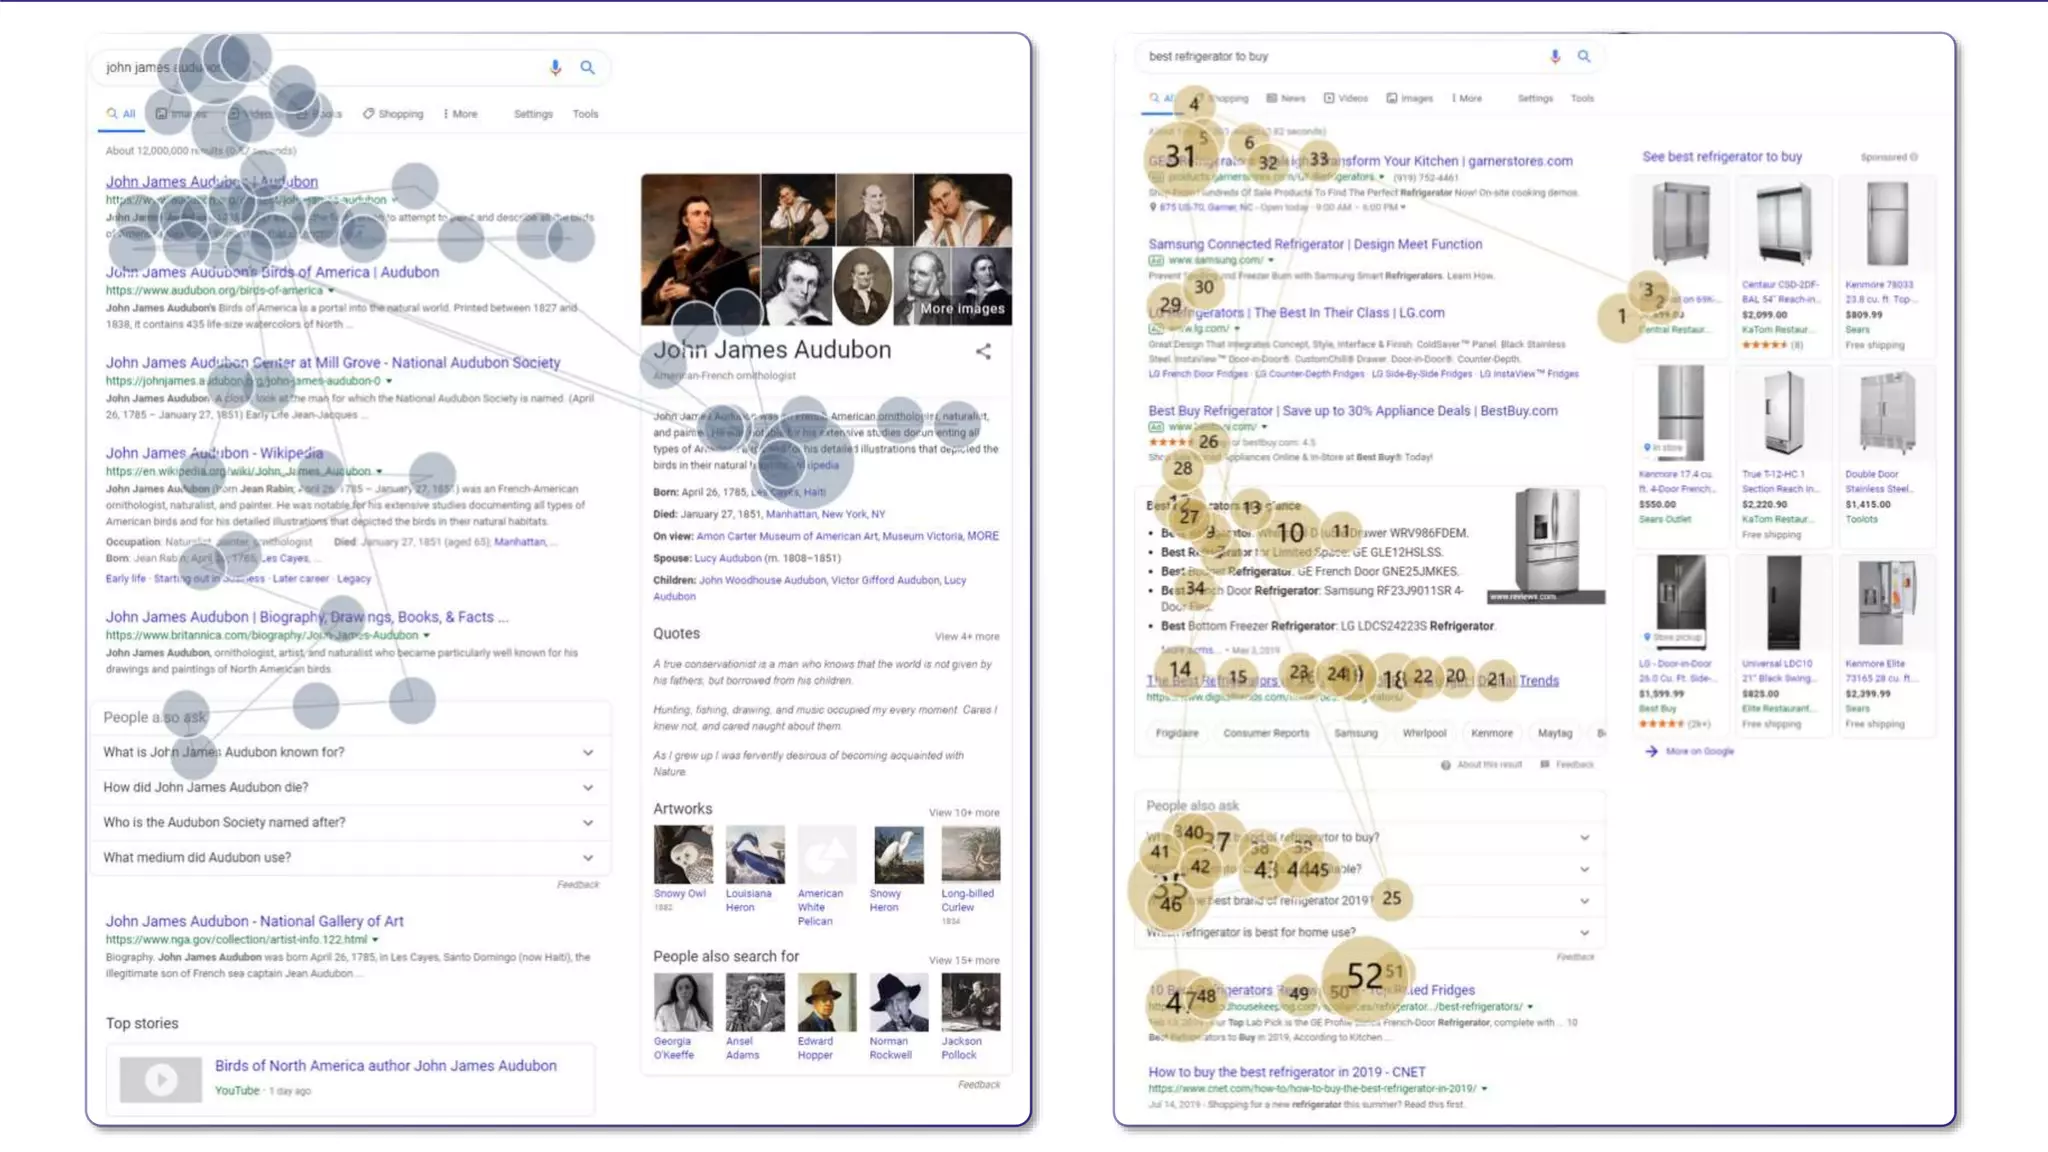Expand 'How did John James Audubon die?'
The height and width of the screenshot is (1152, 2048).
coord(588,787)
